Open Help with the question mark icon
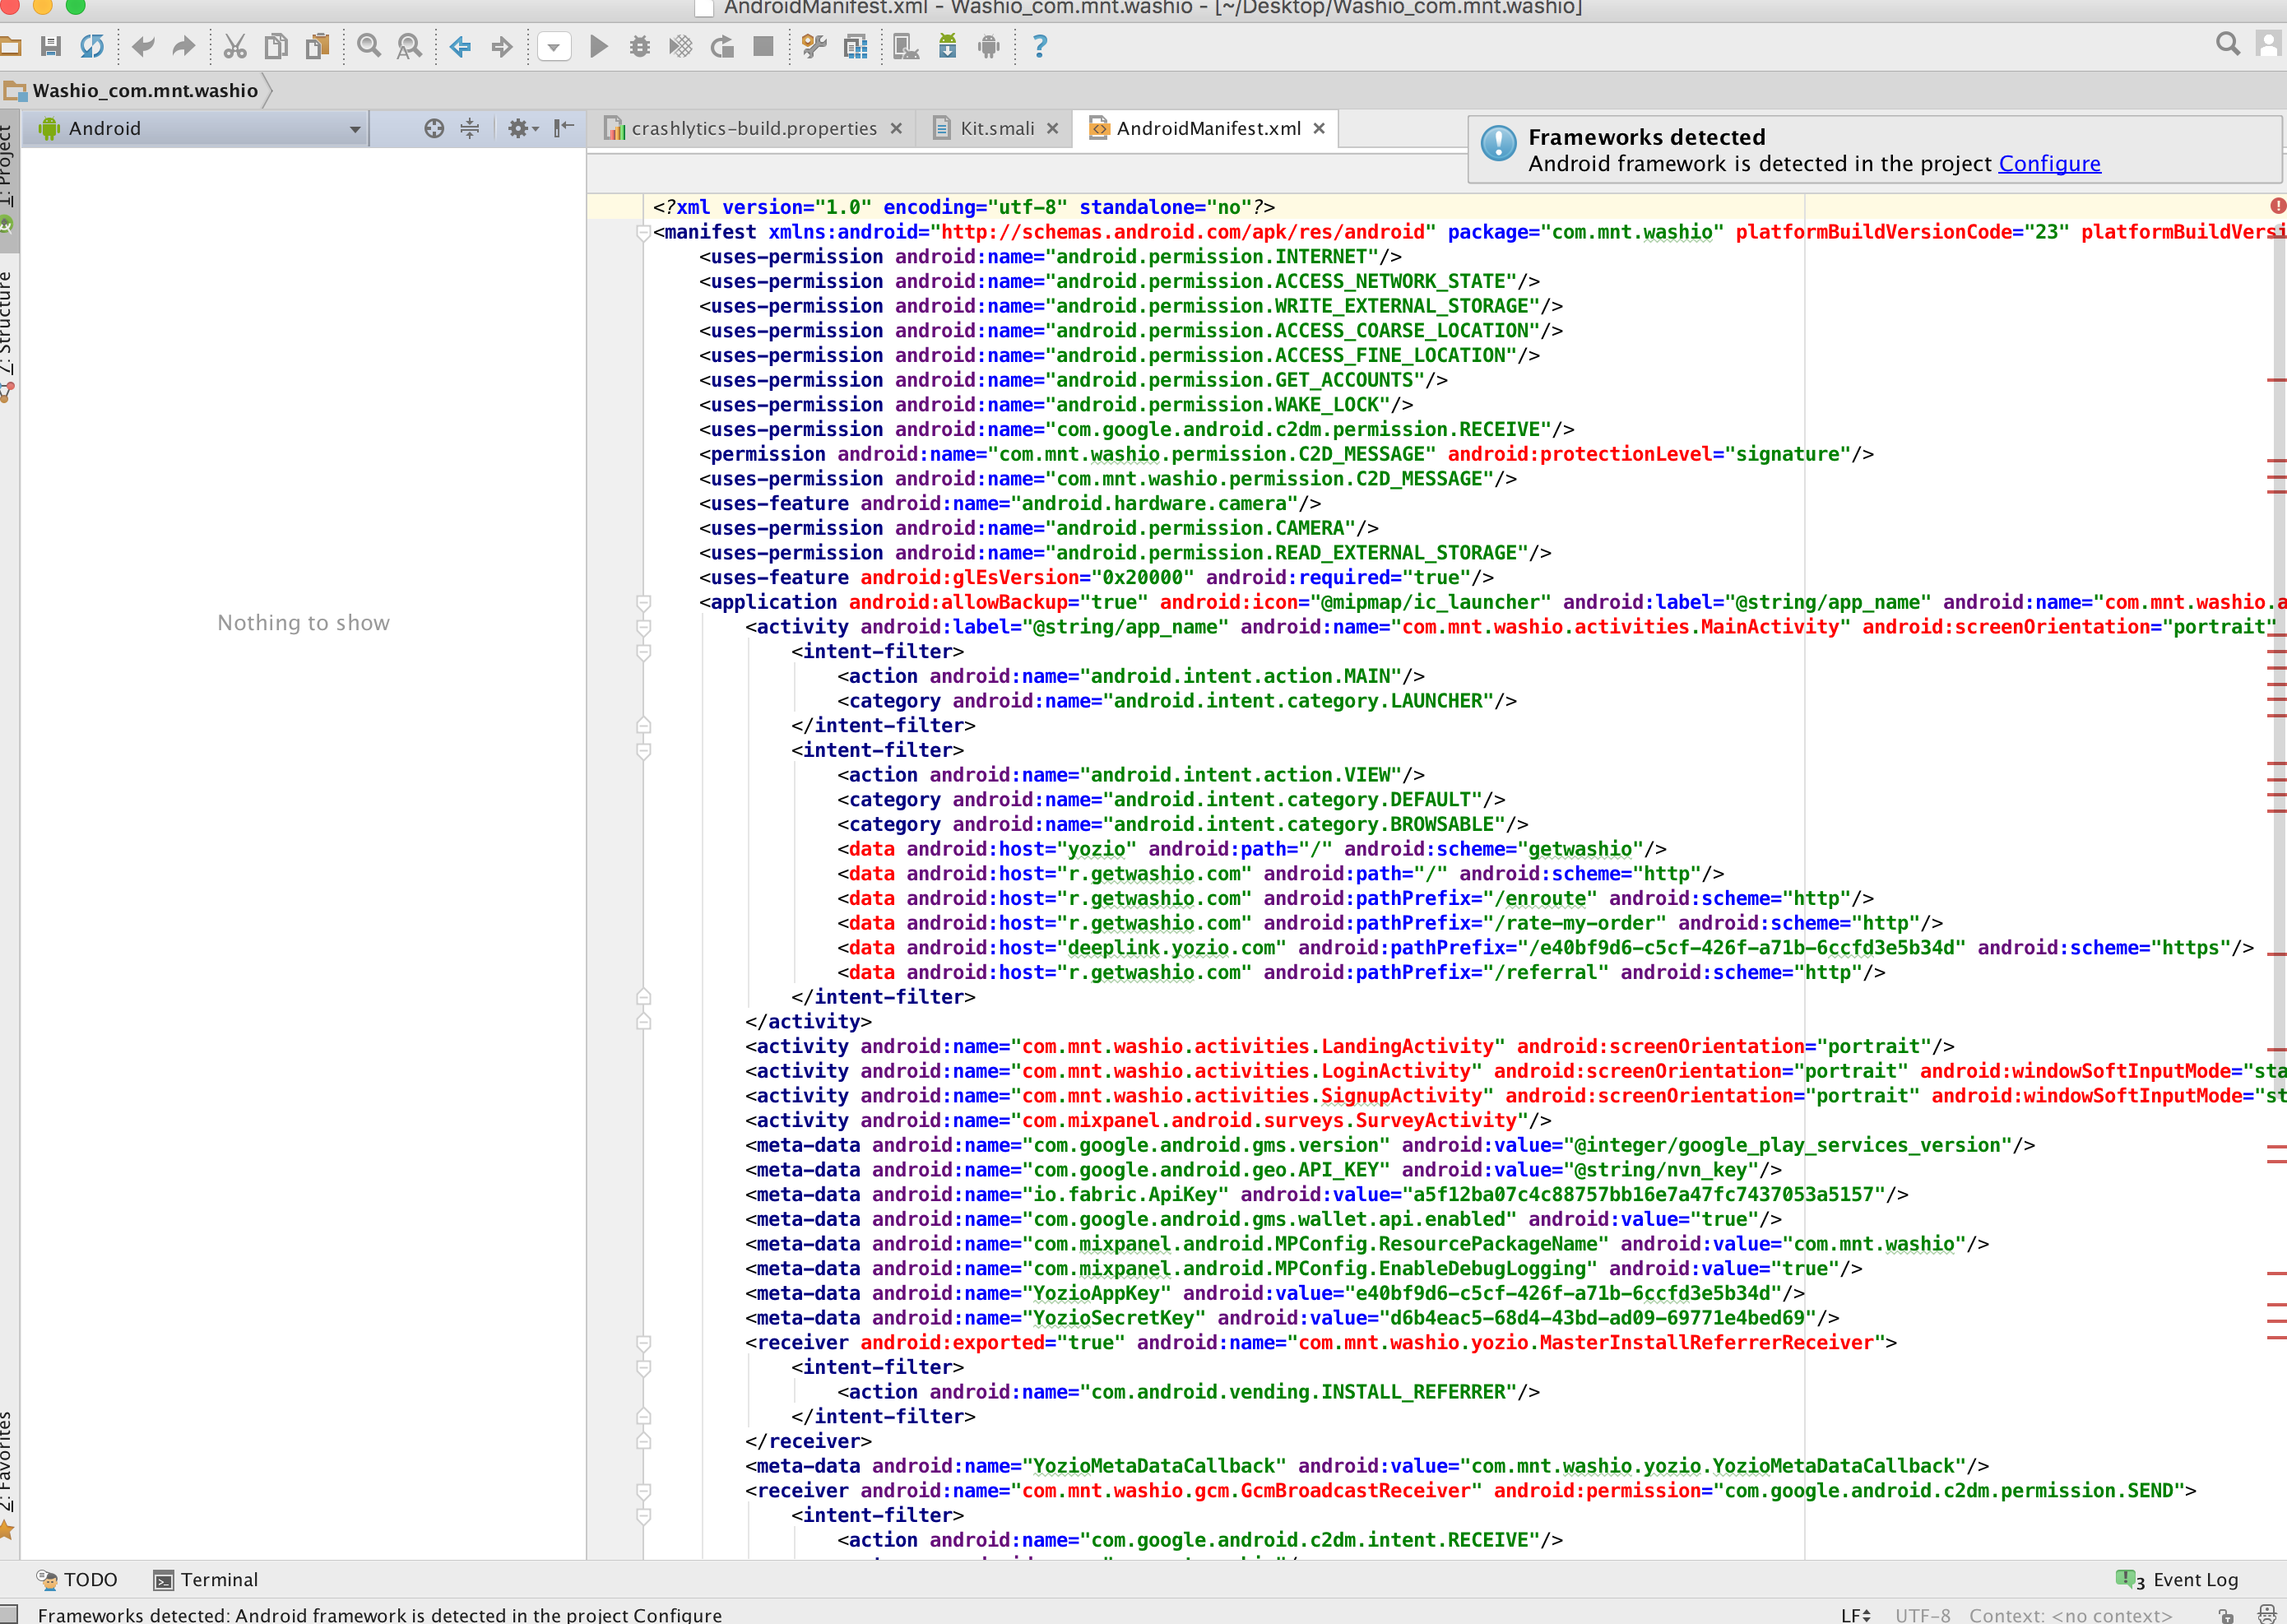2287x1624 pixels. [x=1040, y=46]
